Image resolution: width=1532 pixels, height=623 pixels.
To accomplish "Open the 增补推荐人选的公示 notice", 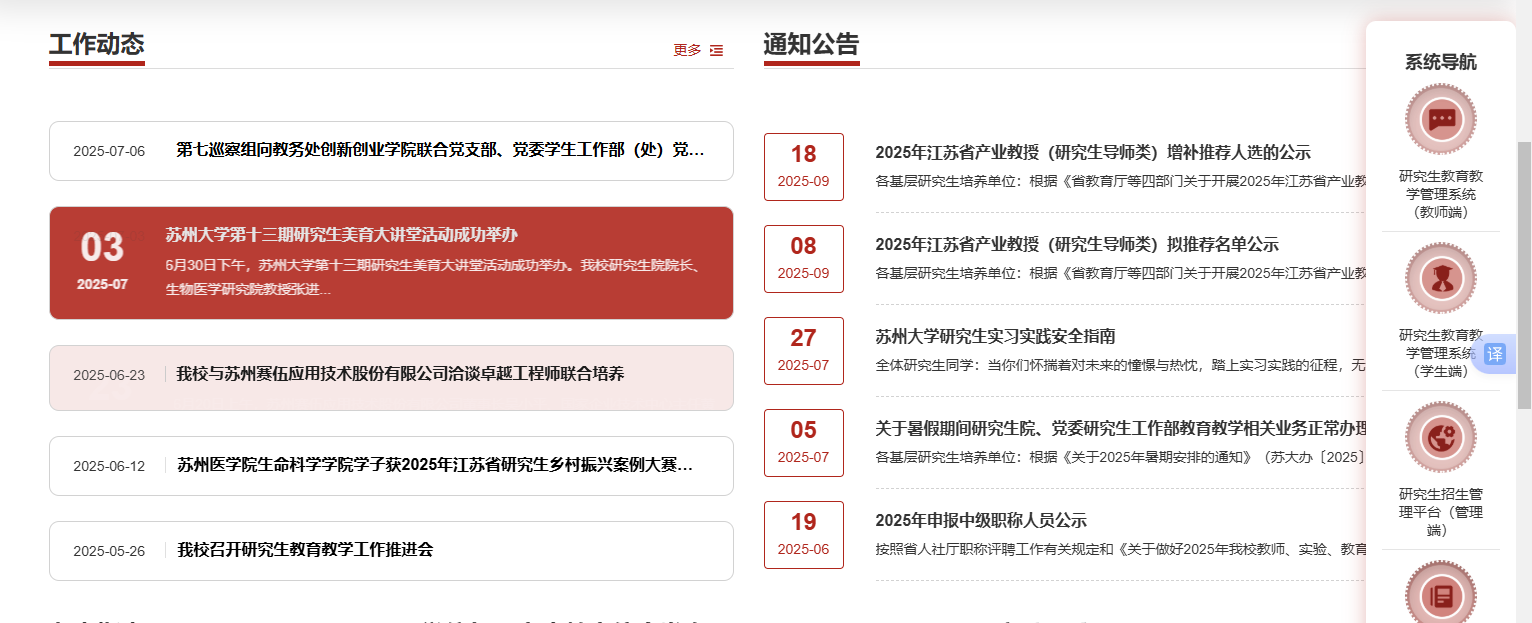I will coord(1092,153).
